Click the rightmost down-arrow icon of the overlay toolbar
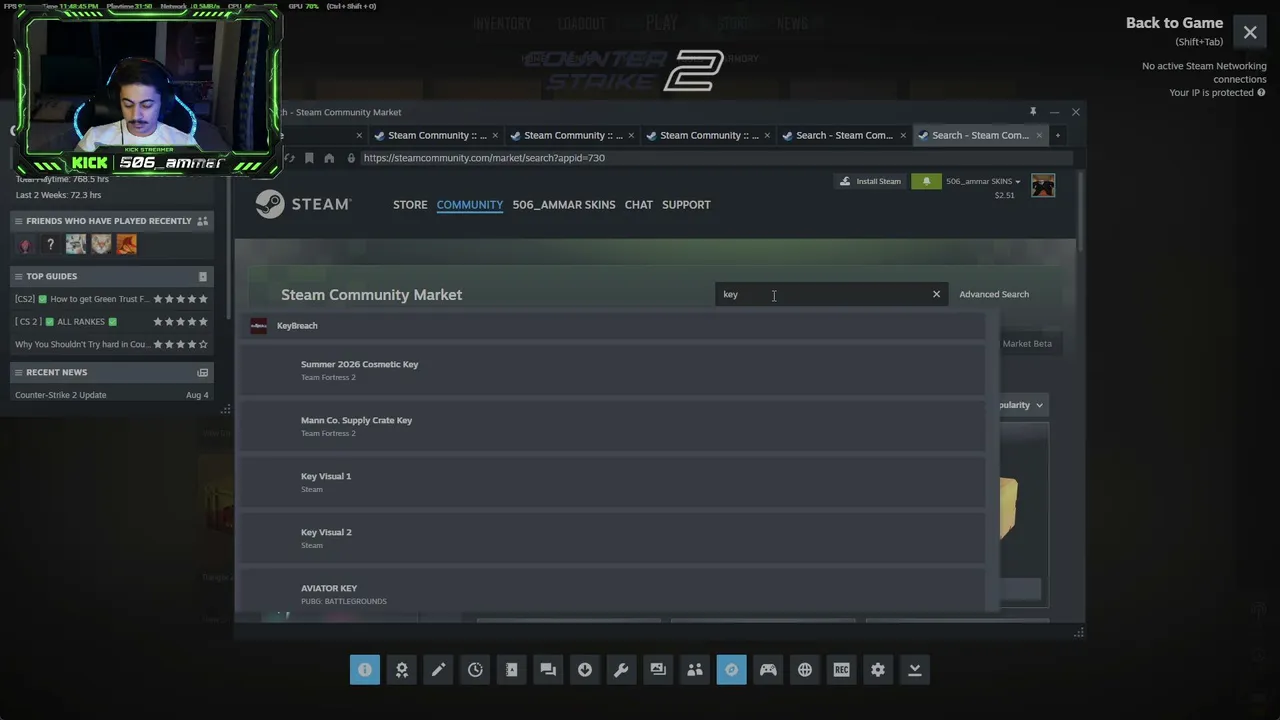Image resolution: width=1280 pixels, height=720 pixels. 915,670
